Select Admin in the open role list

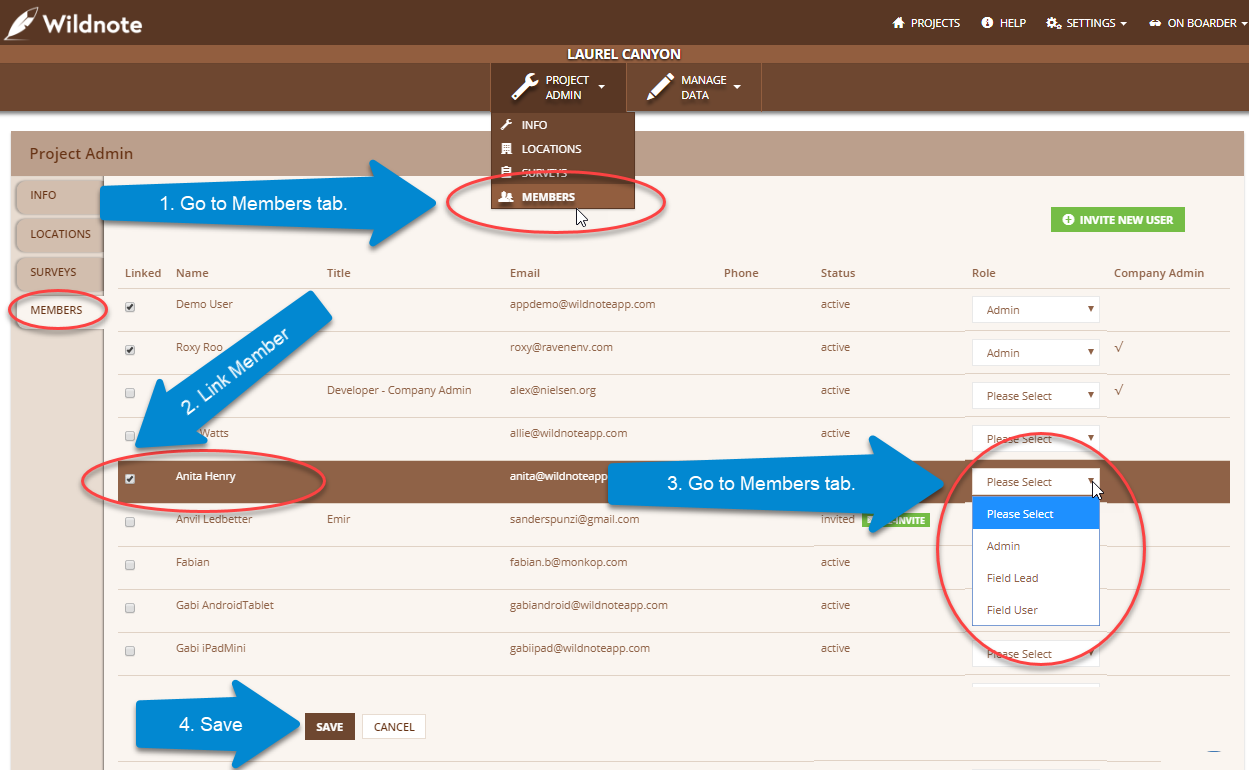click(x=1036, y=546)
